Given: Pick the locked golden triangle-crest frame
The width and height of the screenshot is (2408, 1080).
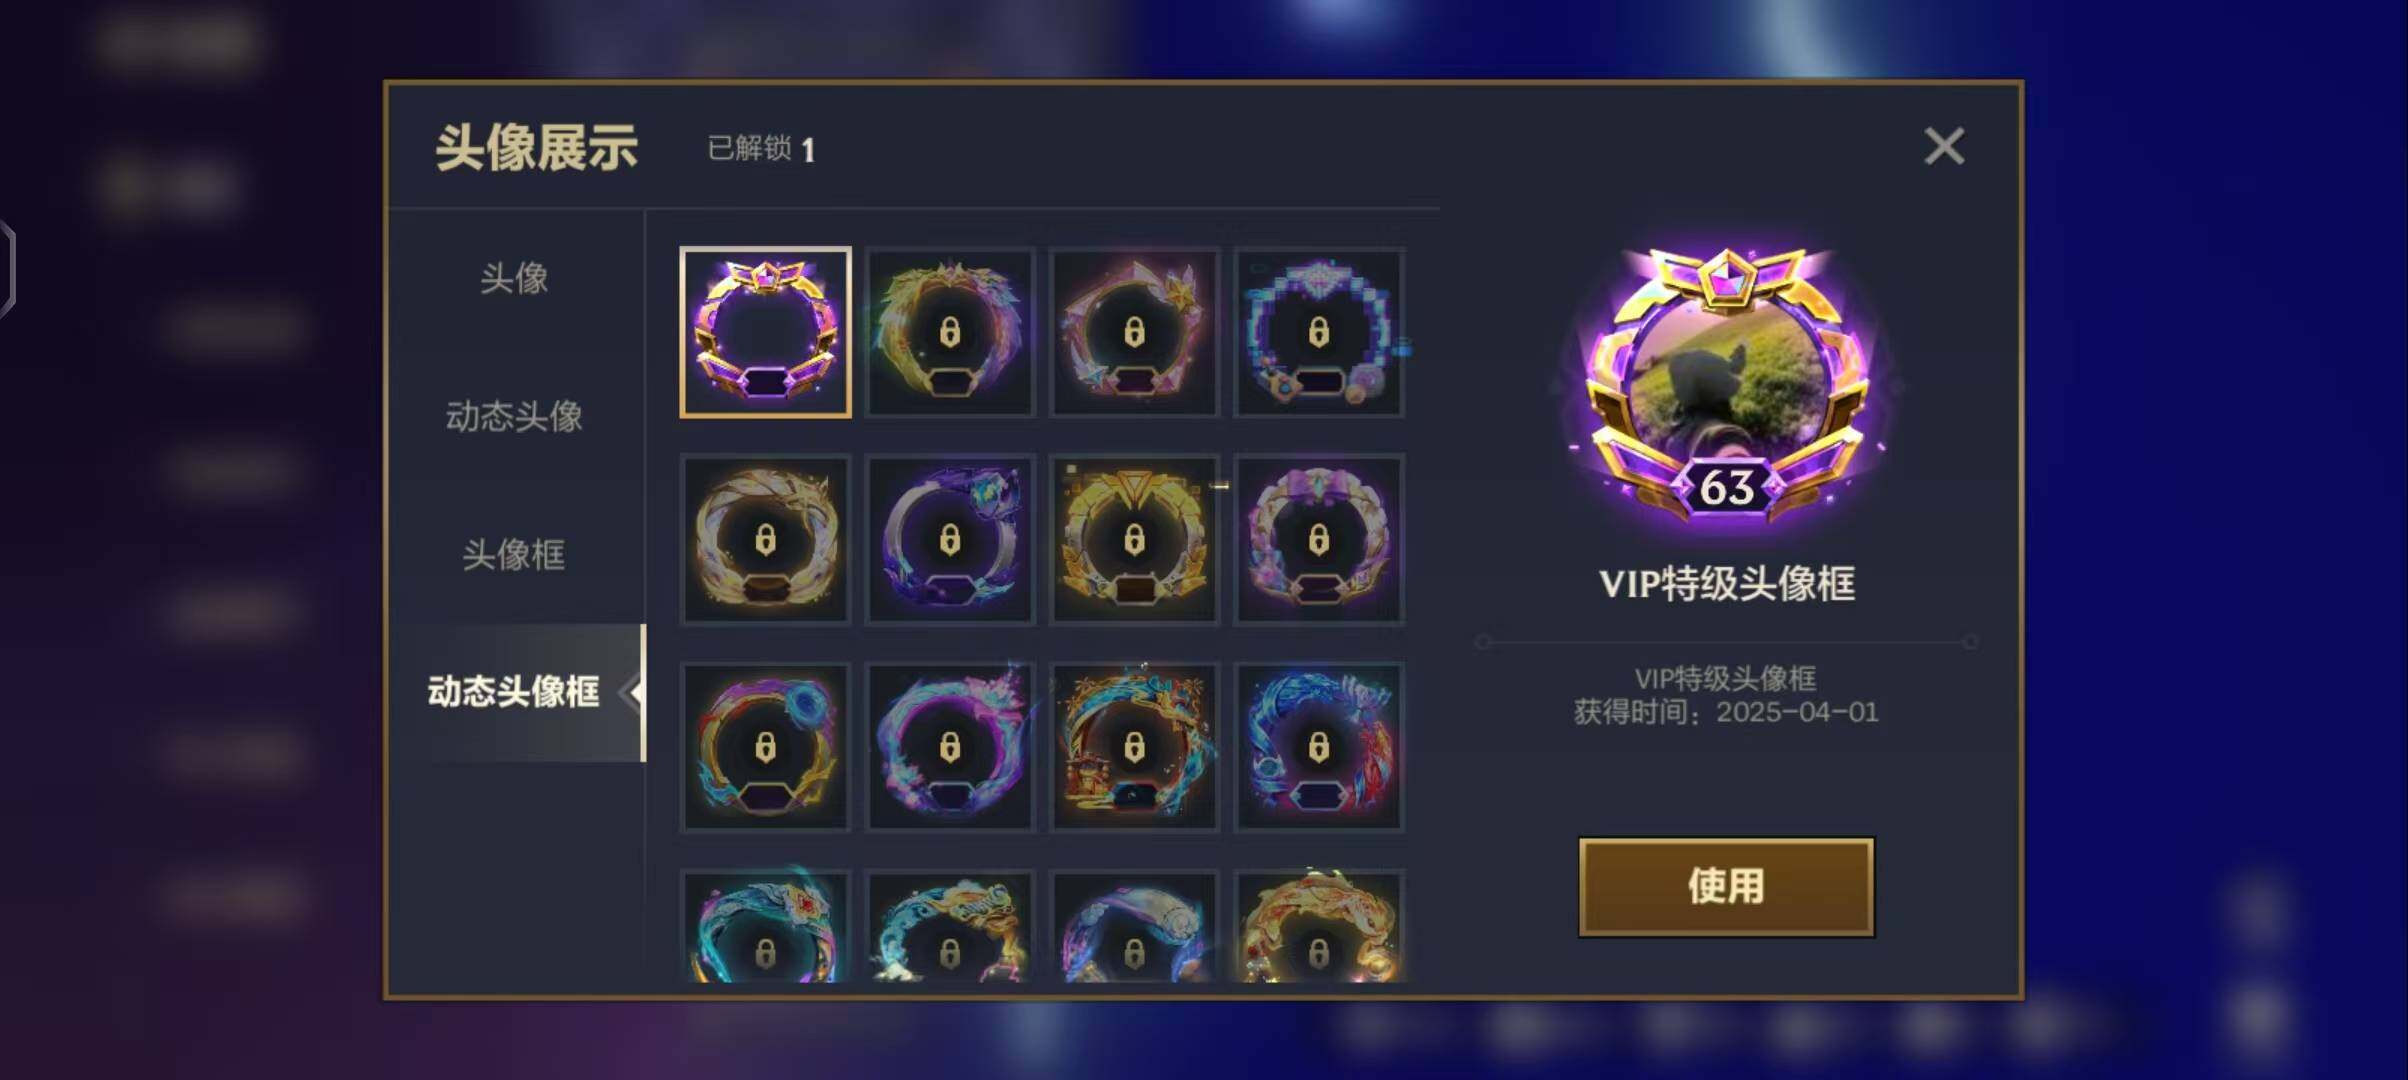Looking at the screenshot, I should (x=1134, y=540).
